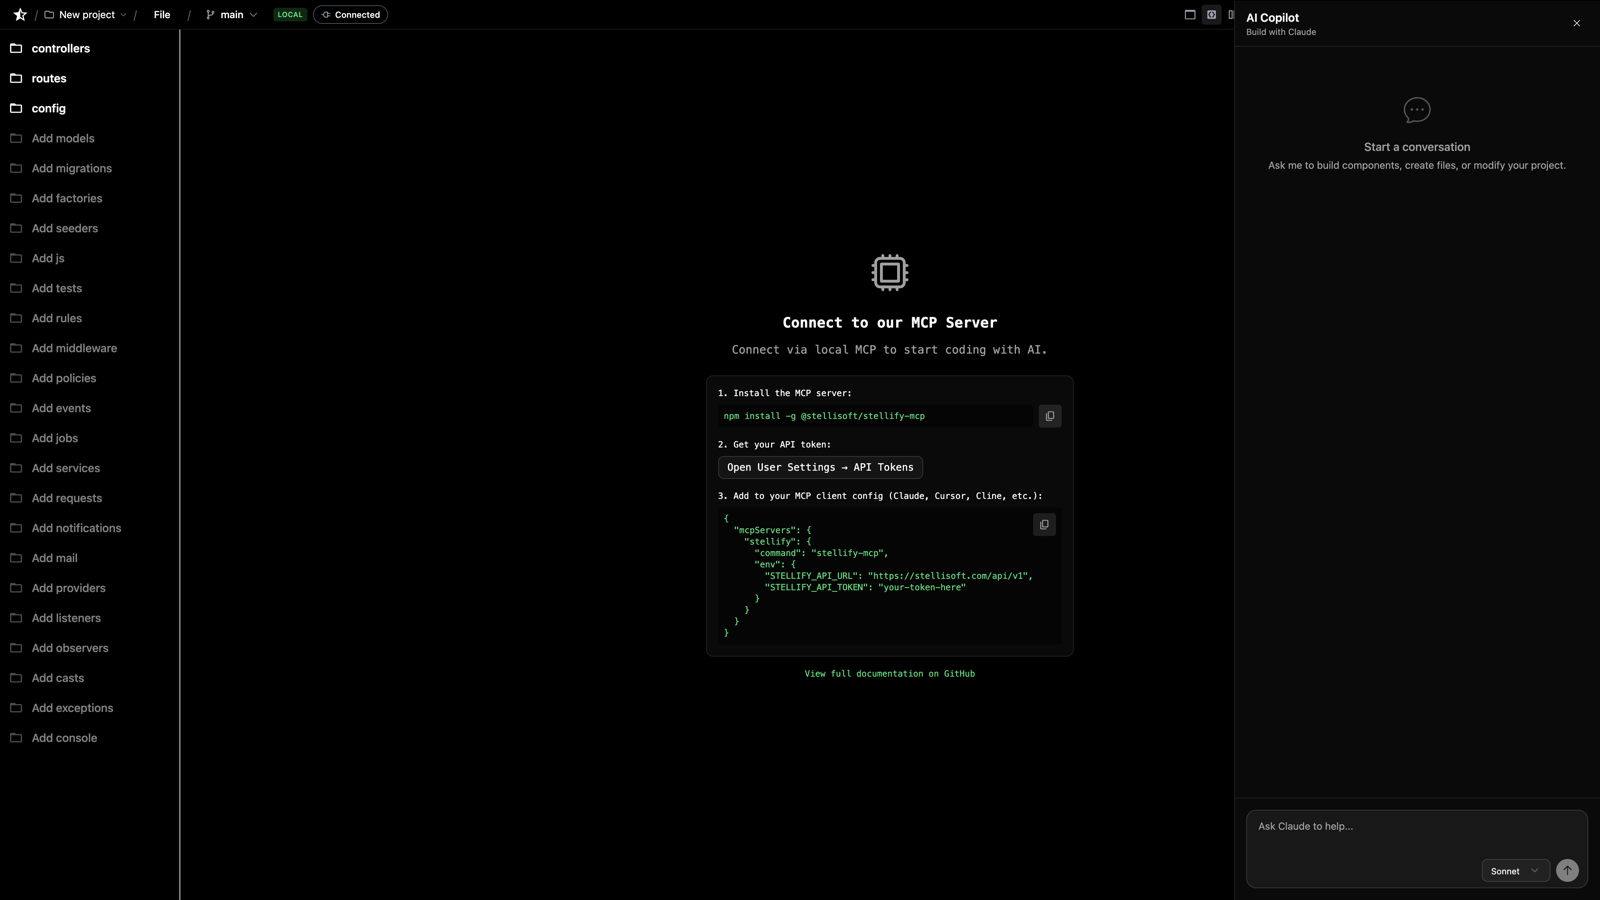Click the chat bubble icon above Start a conversation
The image size is (1600, 900).
[1417, 110]
